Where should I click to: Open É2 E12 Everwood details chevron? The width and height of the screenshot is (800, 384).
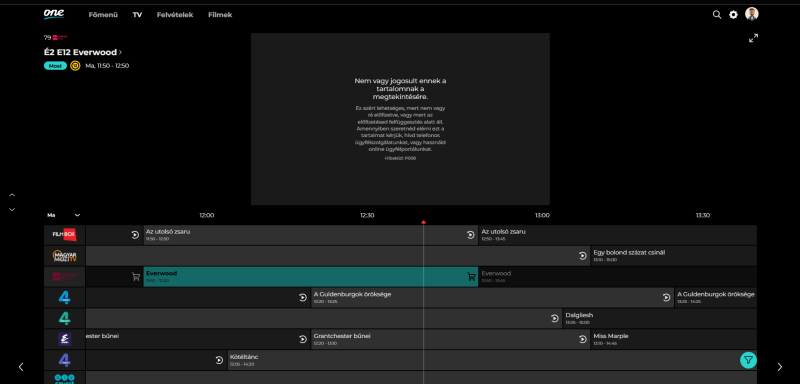click(x=120, y=52)
